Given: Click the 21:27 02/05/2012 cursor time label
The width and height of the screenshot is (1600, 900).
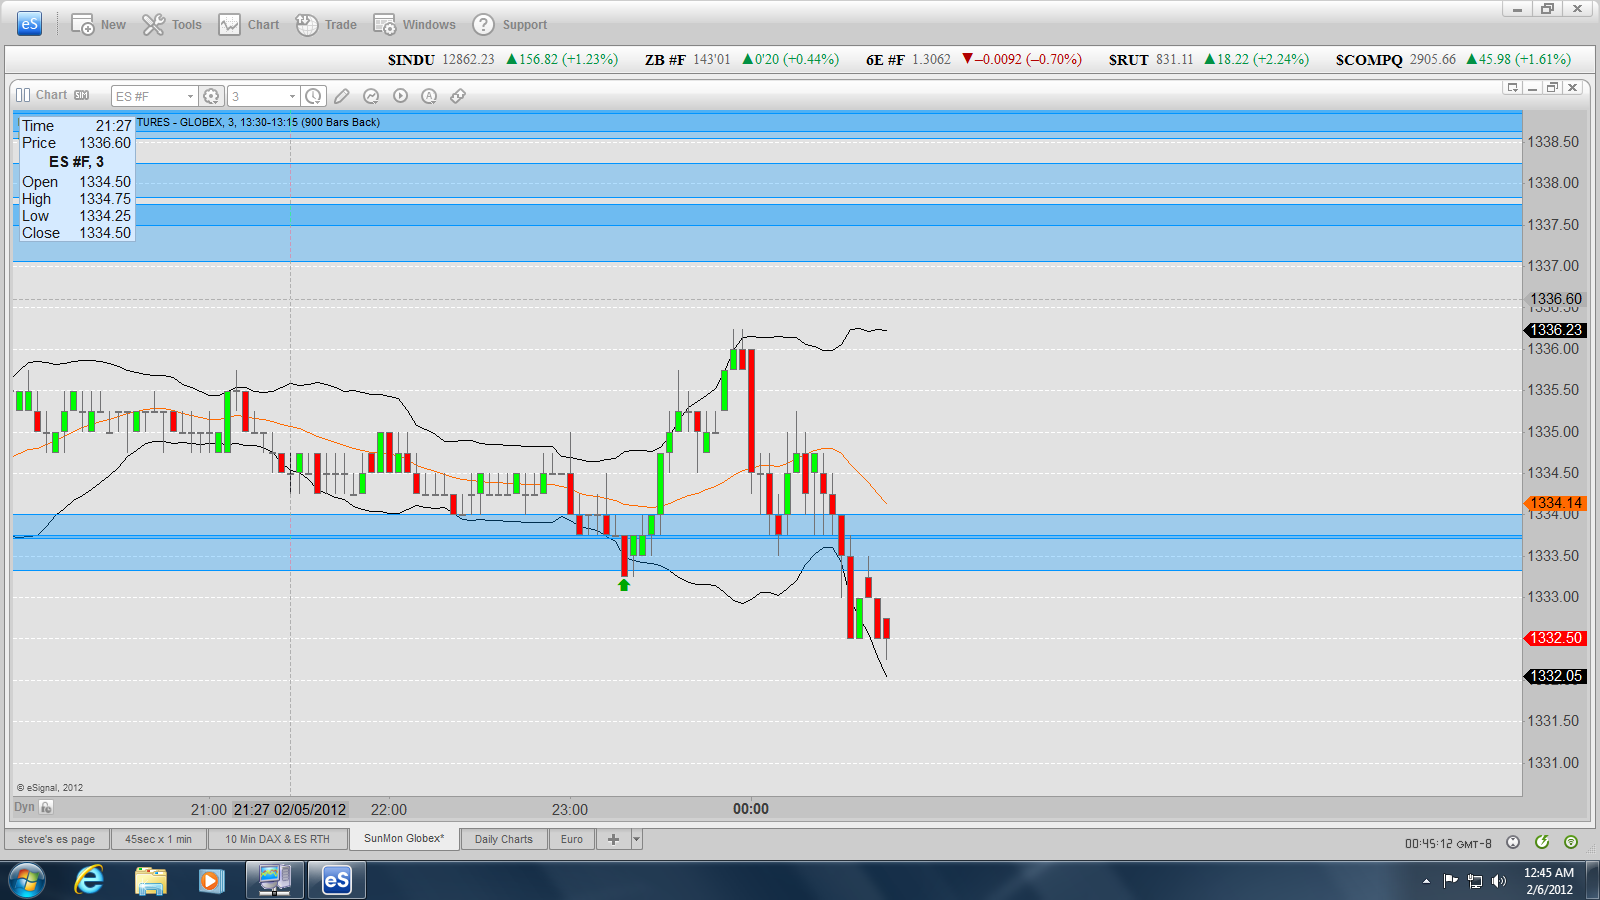Looking at the screenshot, I should (x=290, y=810).
